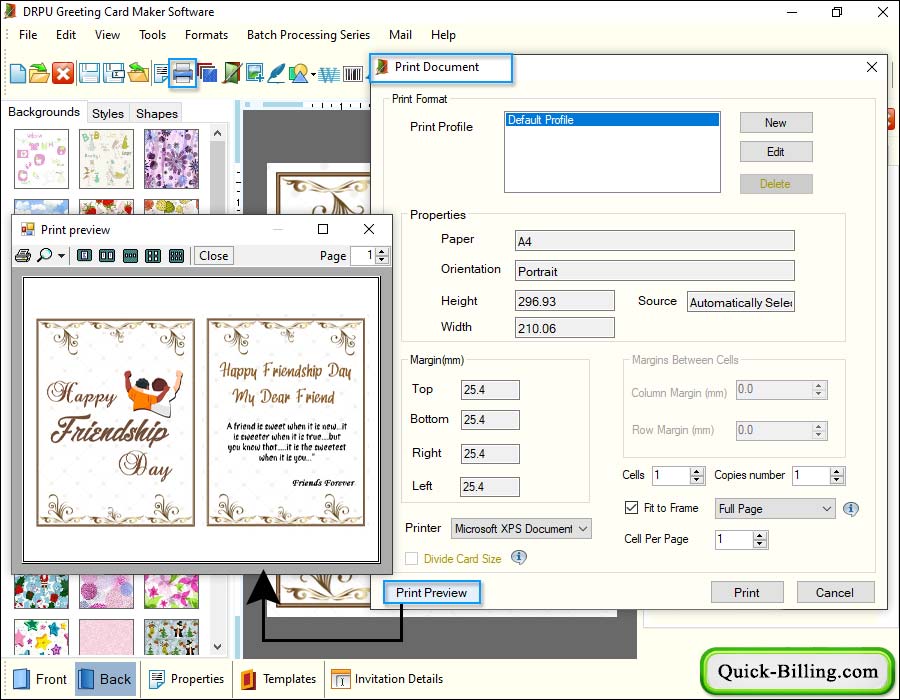Click the Print button in dialog
Viewport: 900px width, 700px height.
click(747, 593)
